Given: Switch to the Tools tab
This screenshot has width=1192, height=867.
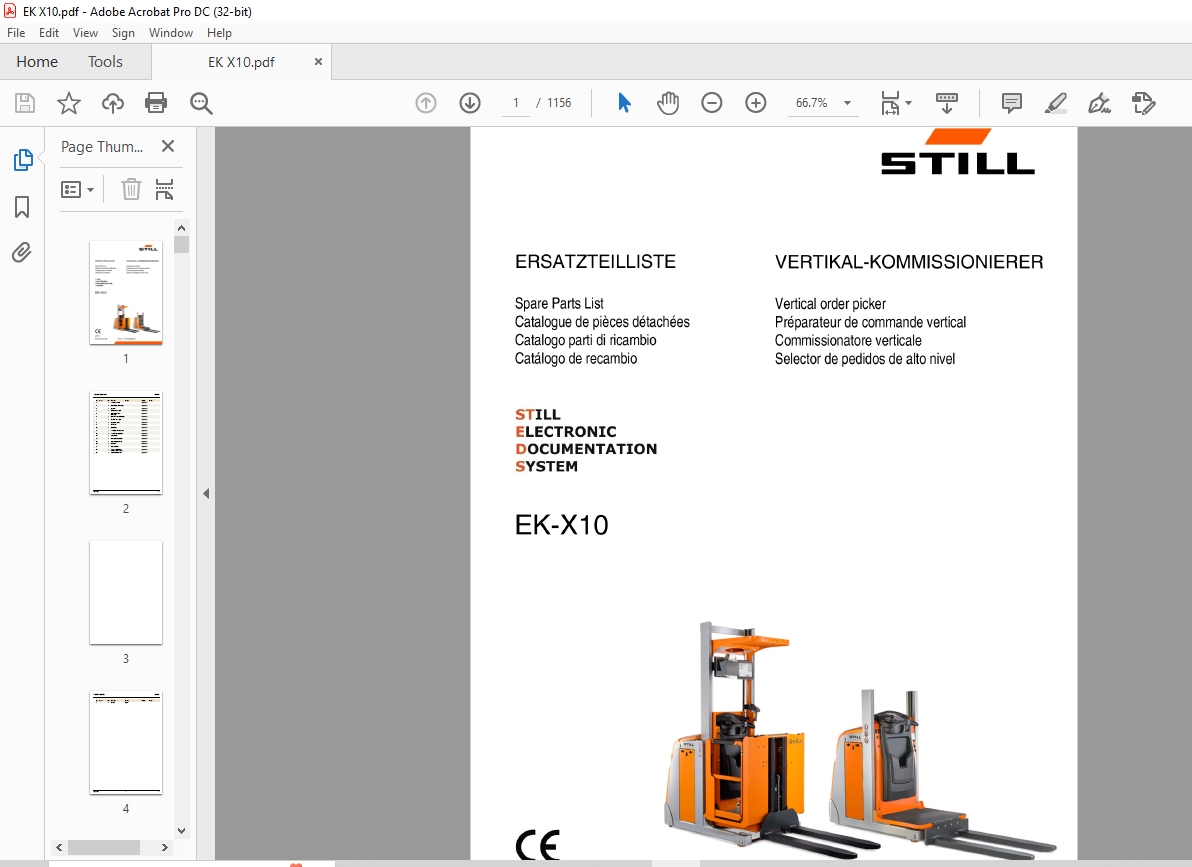Looking at the screenshot, I should 105,62.
